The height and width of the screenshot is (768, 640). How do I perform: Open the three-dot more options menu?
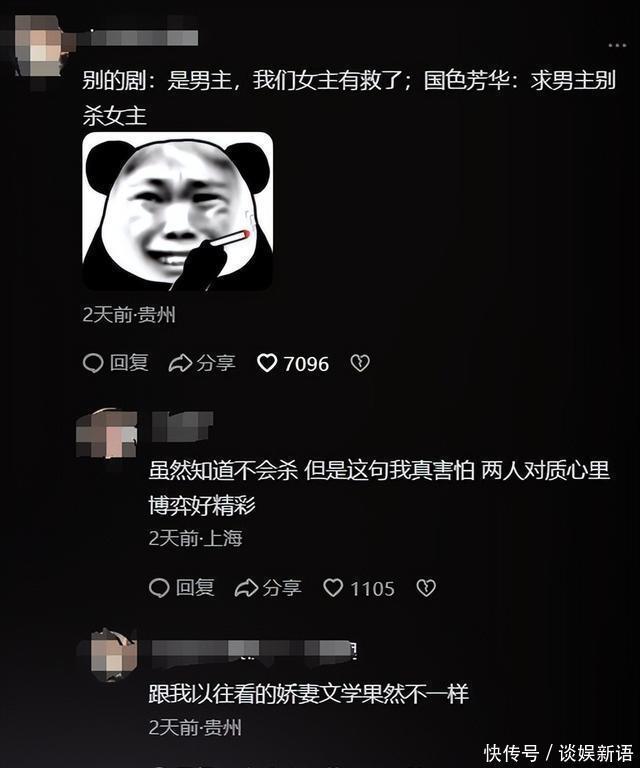(617, 46)
